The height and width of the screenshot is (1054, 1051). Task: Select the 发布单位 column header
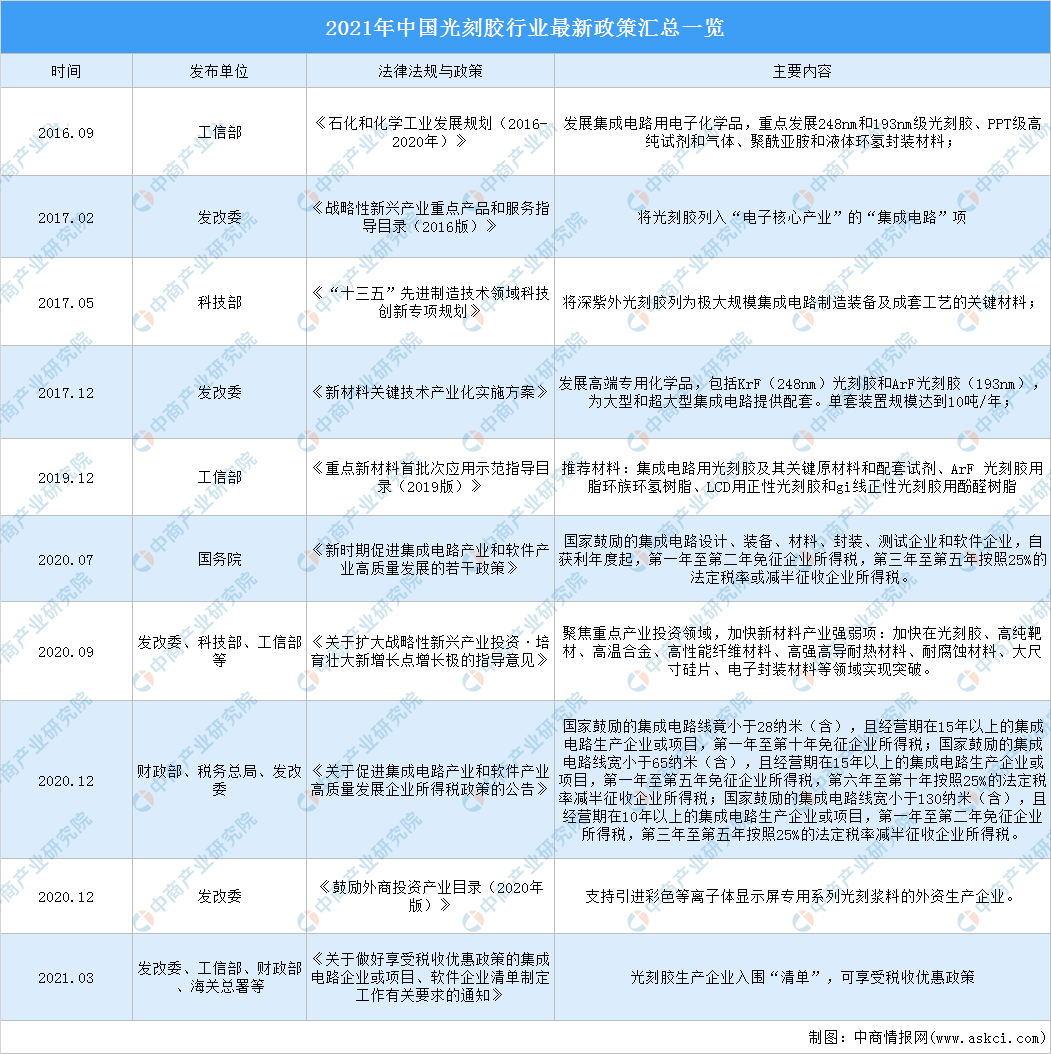[x=219, y=71]
